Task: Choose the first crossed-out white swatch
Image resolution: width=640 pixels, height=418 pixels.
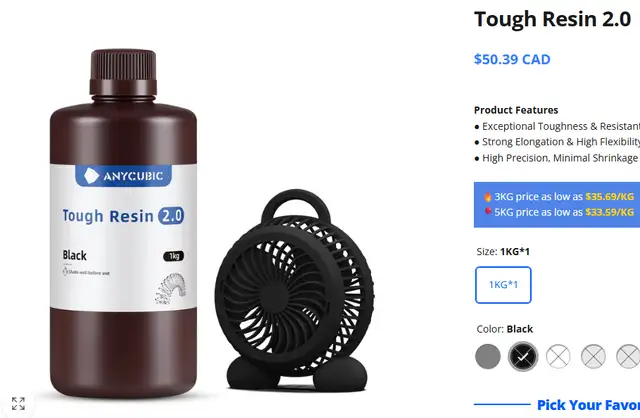Action: pos(558,356)
